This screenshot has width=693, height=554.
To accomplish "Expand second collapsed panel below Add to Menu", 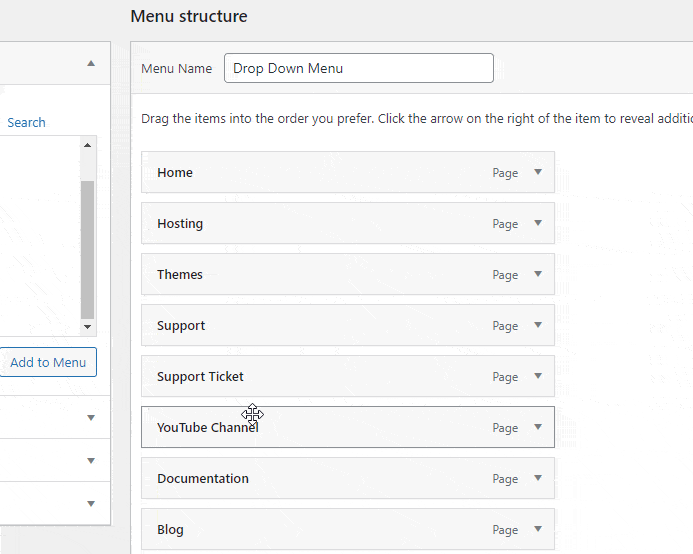I will pyautogui.click(x=91, y=460).
